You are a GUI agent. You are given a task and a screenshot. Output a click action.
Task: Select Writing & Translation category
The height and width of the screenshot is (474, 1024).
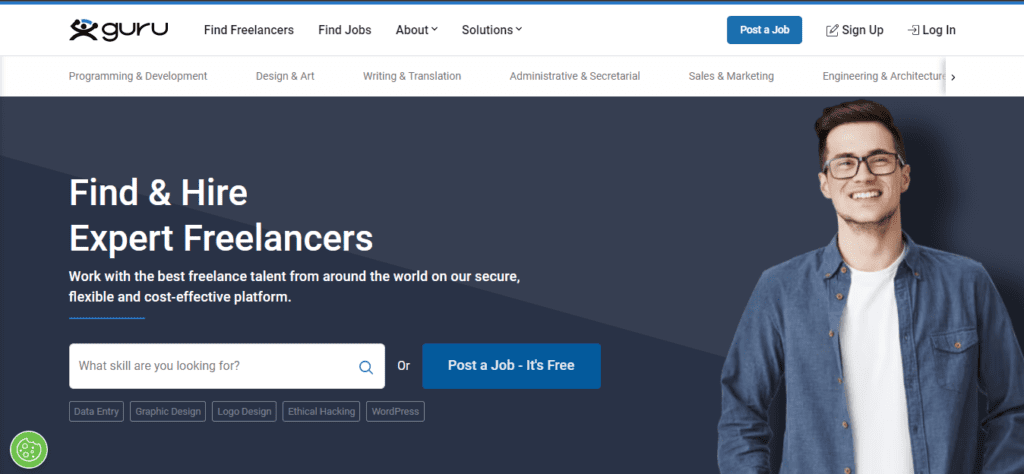[412, 76]
